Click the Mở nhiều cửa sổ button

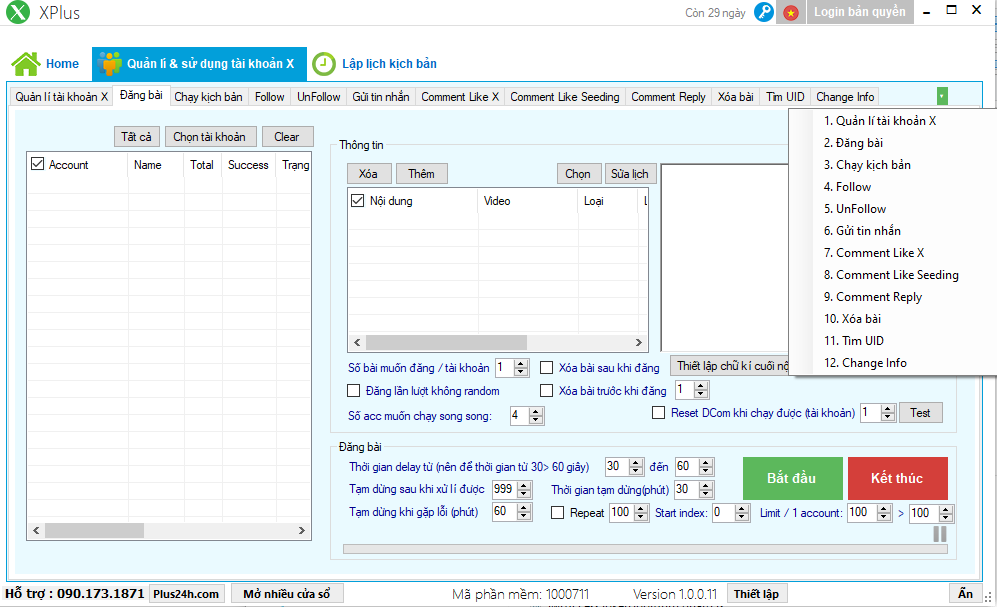pyautogui.click(x=287, y=594)
